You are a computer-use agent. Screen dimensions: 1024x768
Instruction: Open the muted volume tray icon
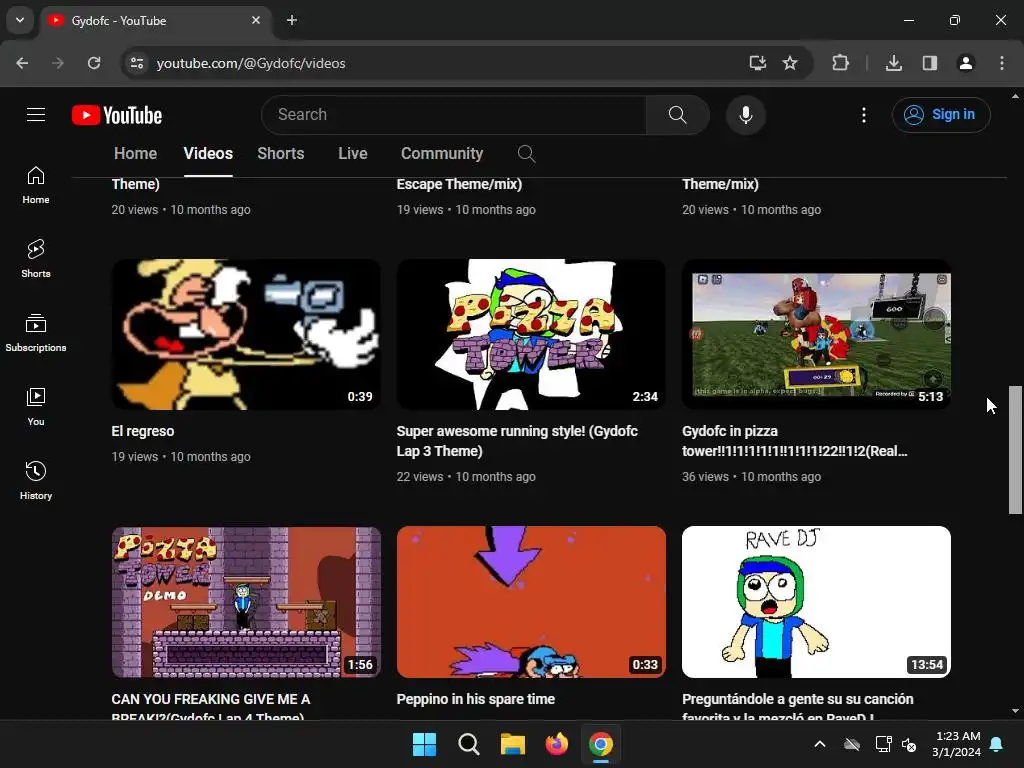coord(909,744)
